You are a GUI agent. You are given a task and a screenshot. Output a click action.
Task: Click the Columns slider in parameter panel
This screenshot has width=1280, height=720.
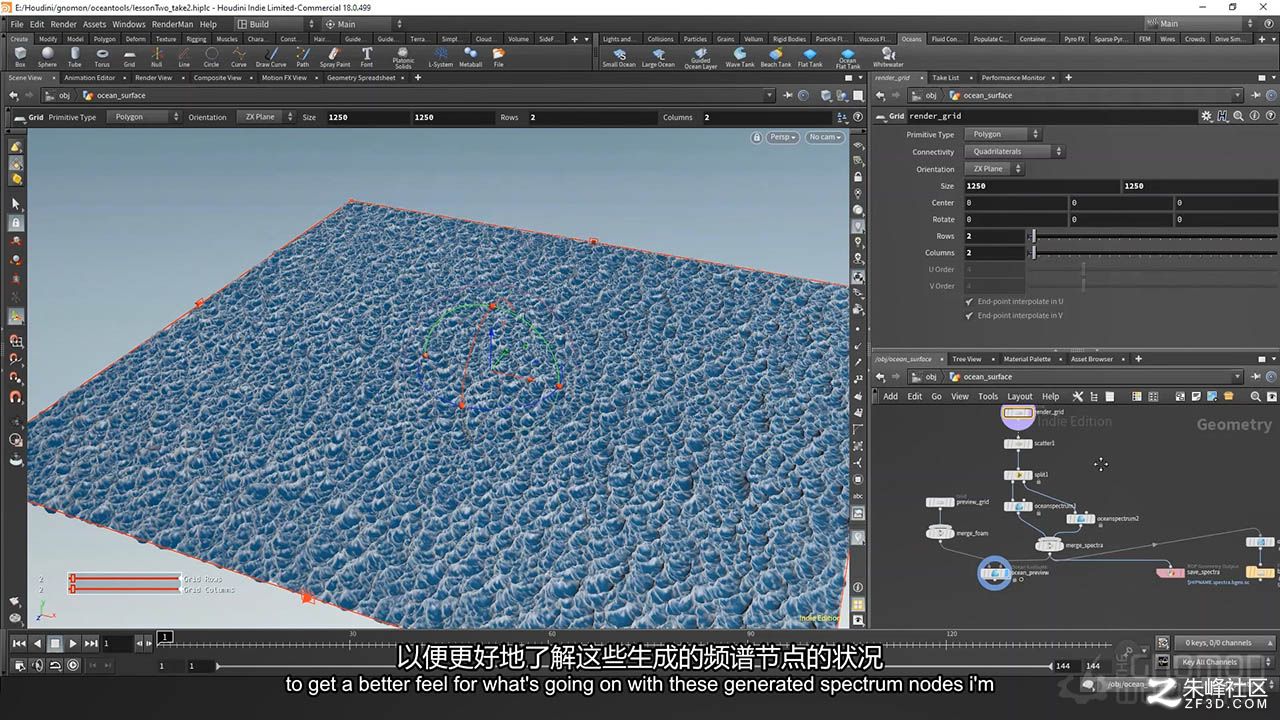(1154, 253)
